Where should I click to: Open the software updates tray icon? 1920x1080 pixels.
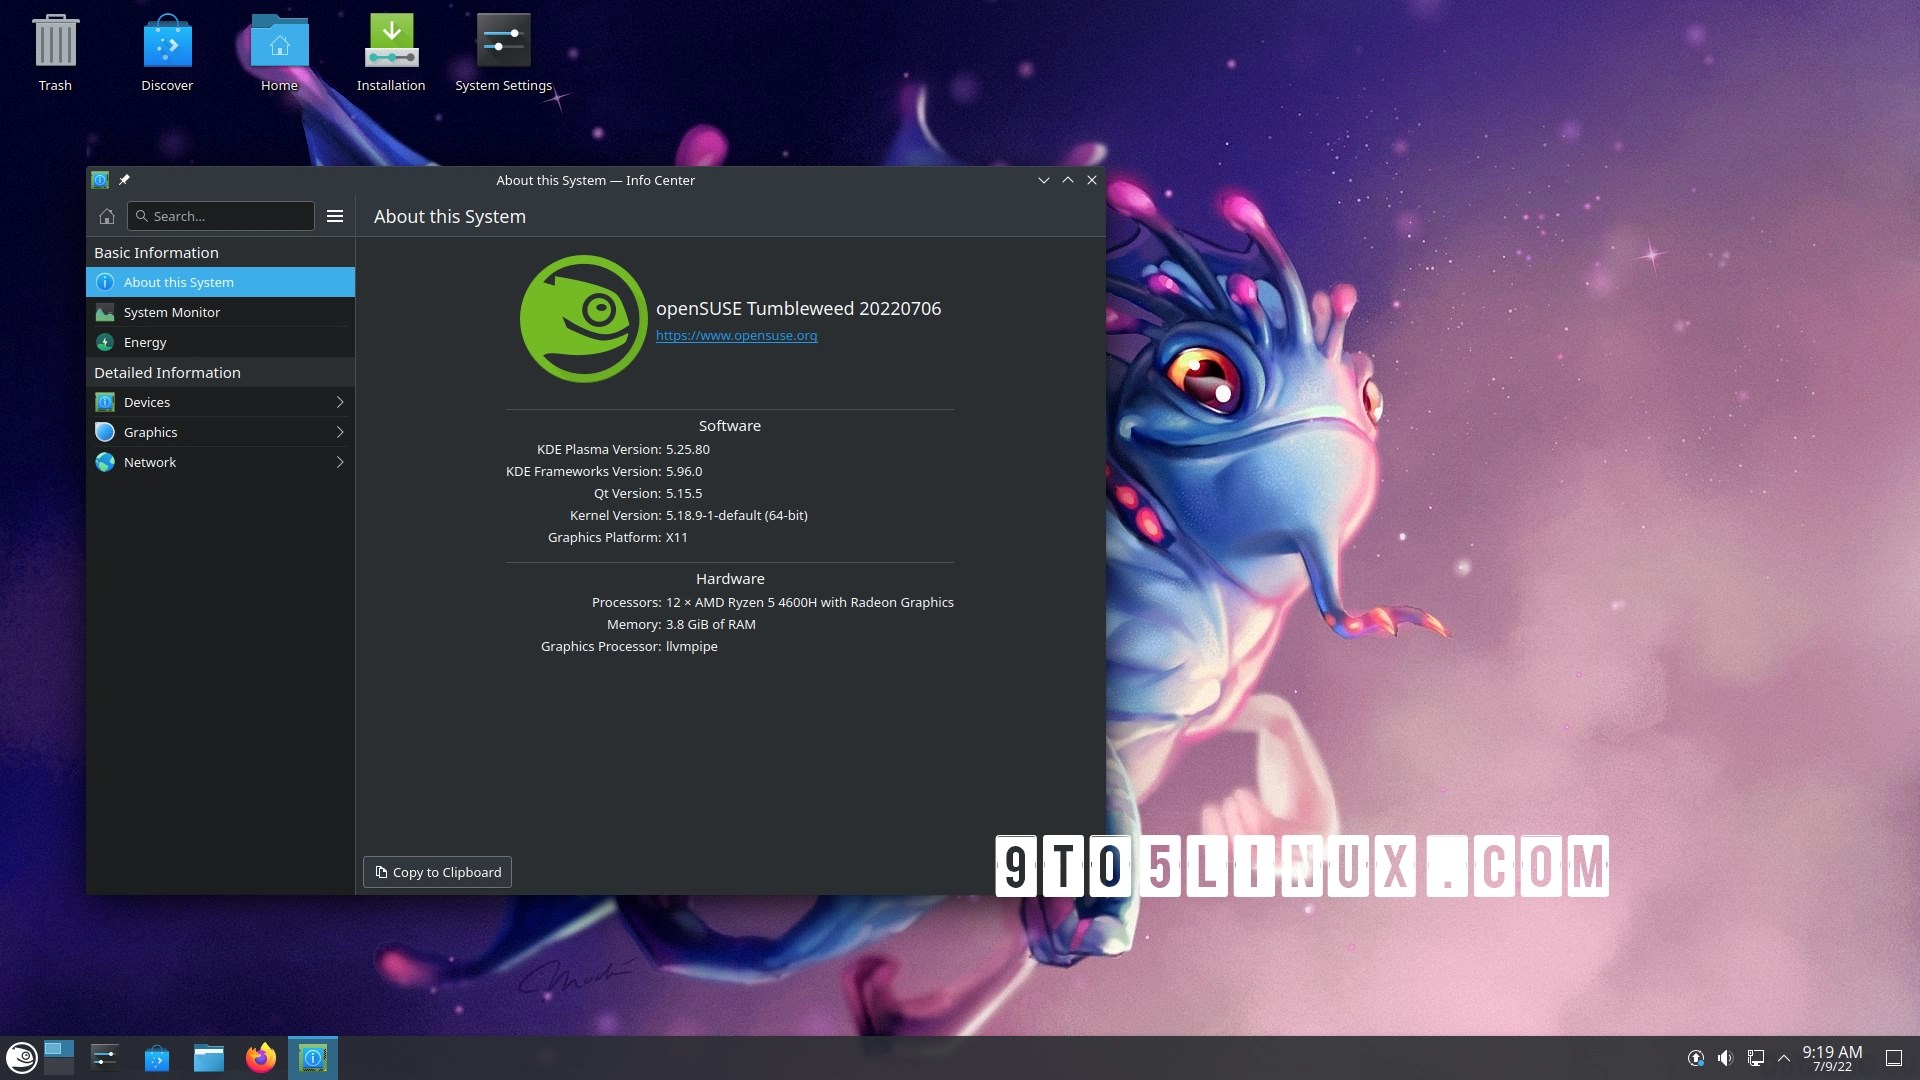[x=1696, y=1058]
